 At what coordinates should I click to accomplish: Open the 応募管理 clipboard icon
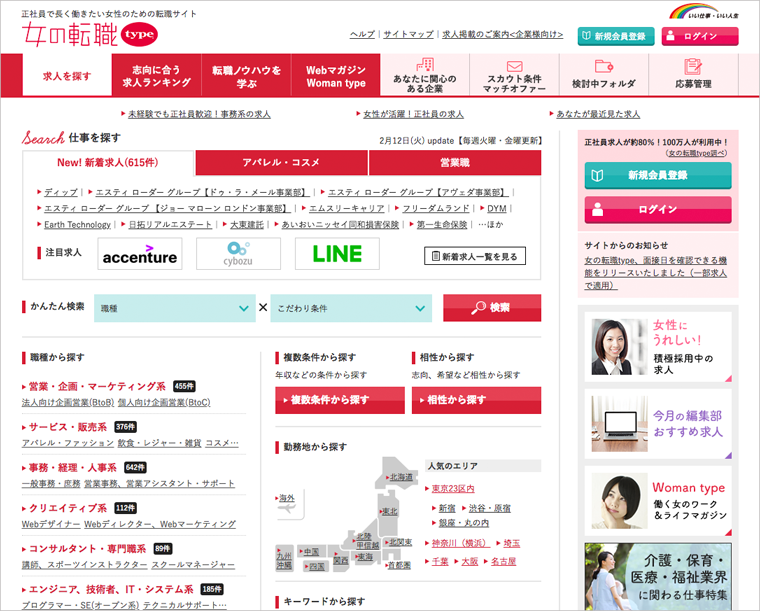[693, 66]
